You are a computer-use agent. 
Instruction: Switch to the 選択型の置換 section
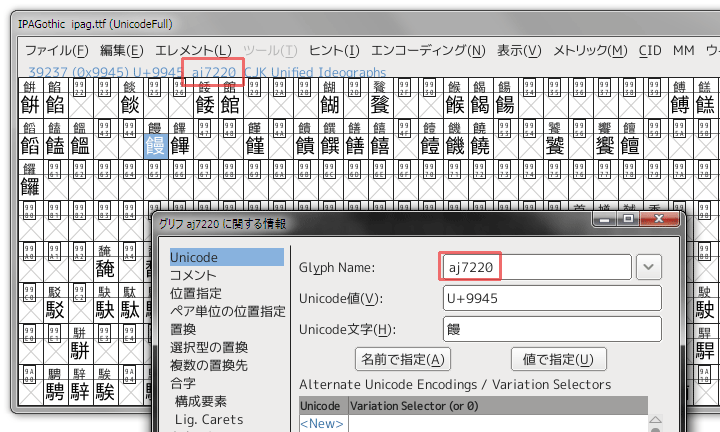(209, 347)
